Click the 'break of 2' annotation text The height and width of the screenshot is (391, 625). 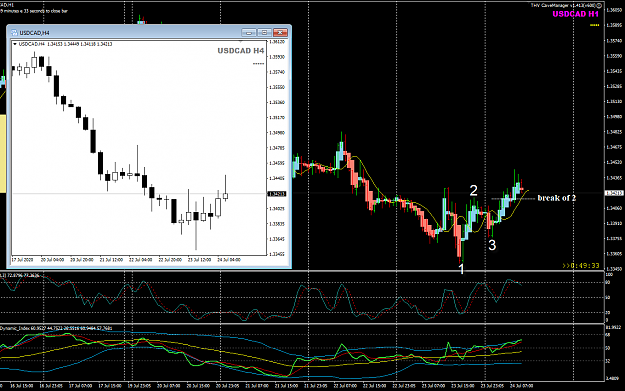[556, 198]
